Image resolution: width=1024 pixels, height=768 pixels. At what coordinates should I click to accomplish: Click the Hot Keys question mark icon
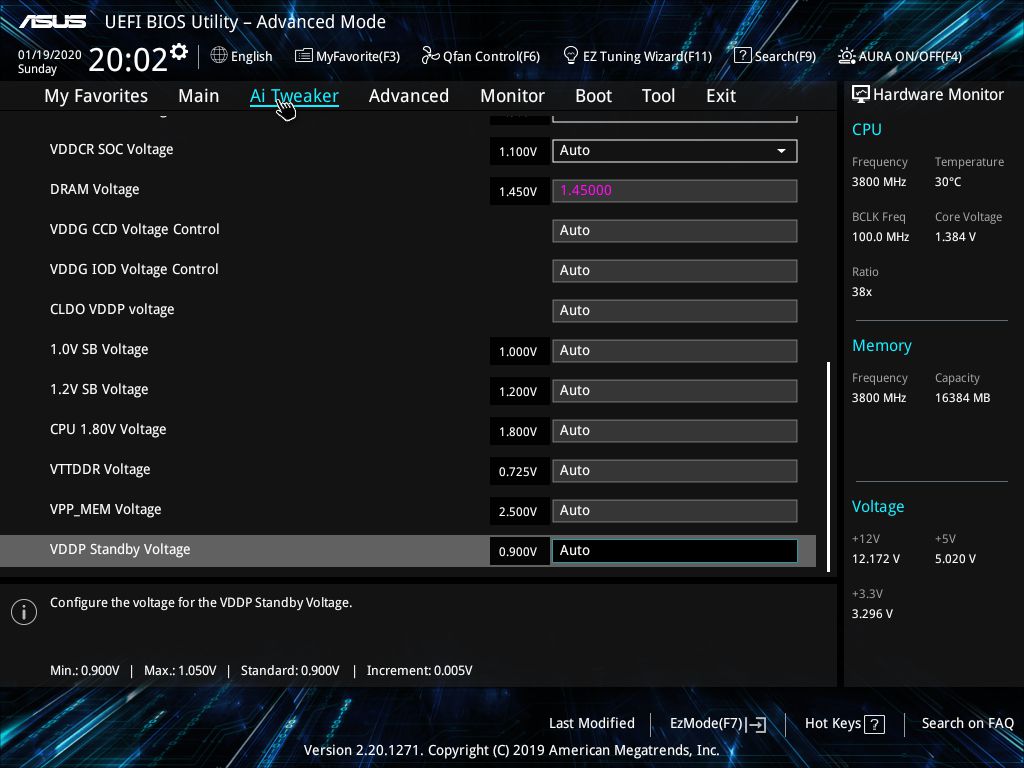tap(874, 724)
